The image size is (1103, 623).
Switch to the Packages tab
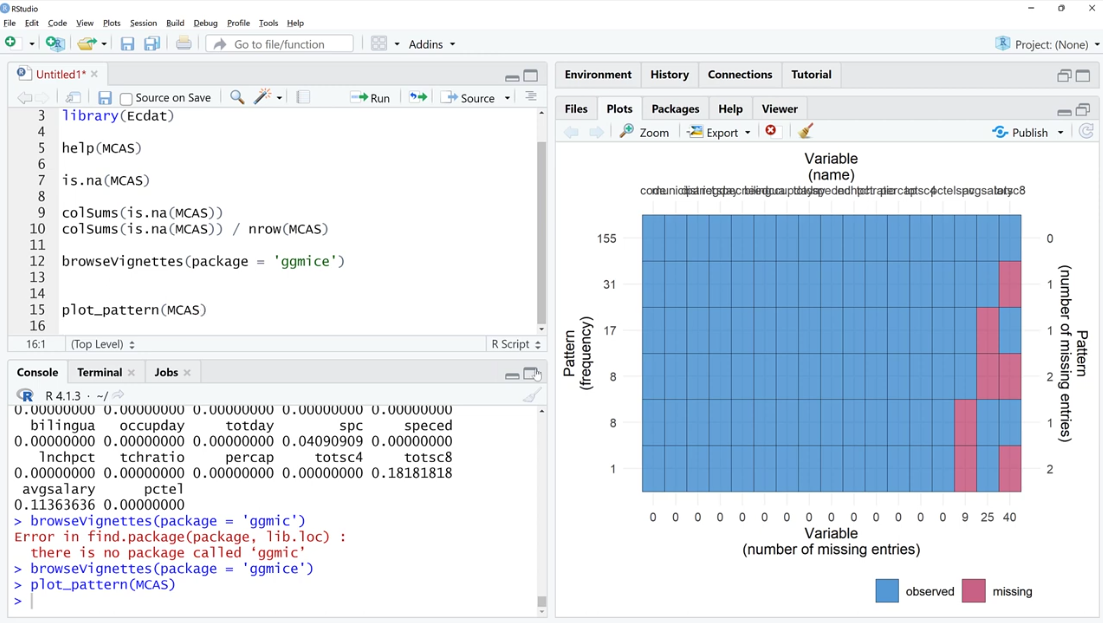(x=675, y=108)
